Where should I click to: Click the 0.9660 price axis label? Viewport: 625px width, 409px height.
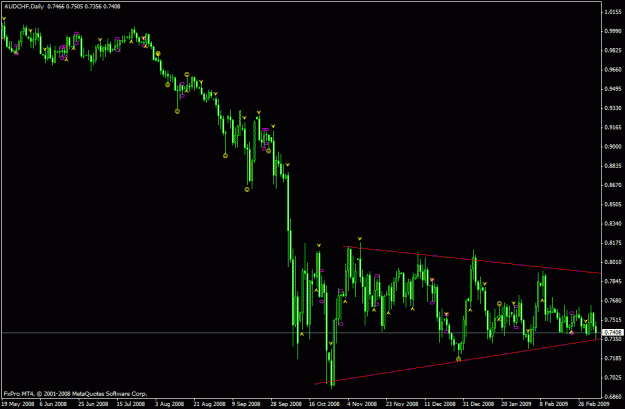613,69
